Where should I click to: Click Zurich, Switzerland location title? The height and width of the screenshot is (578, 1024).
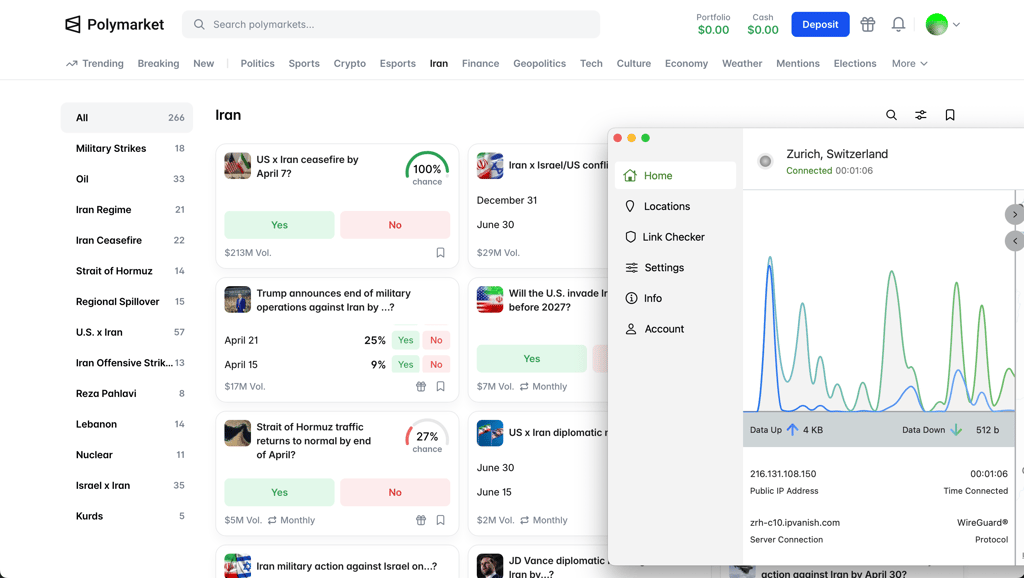pos(837,154)
